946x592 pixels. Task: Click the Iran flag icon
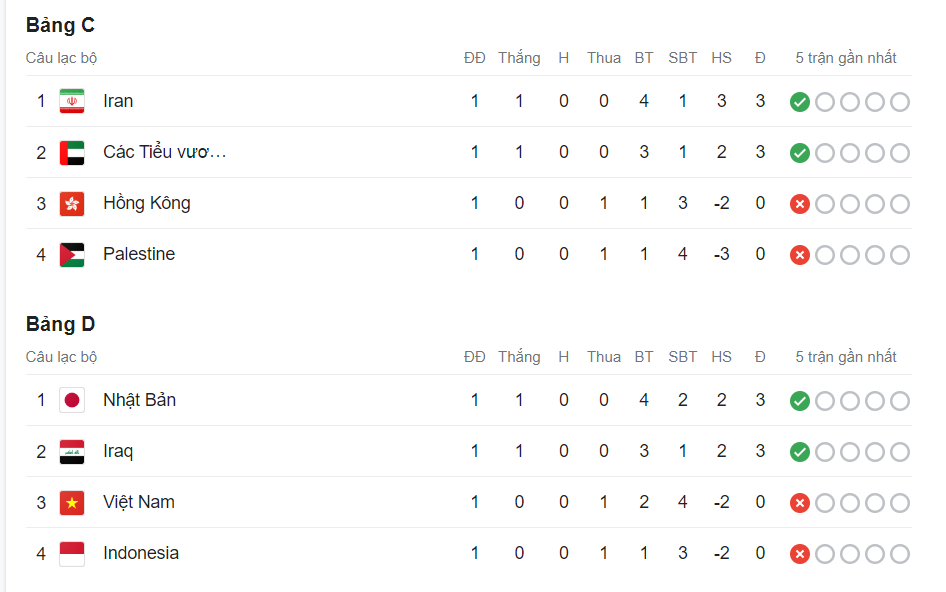click(72, 100)
